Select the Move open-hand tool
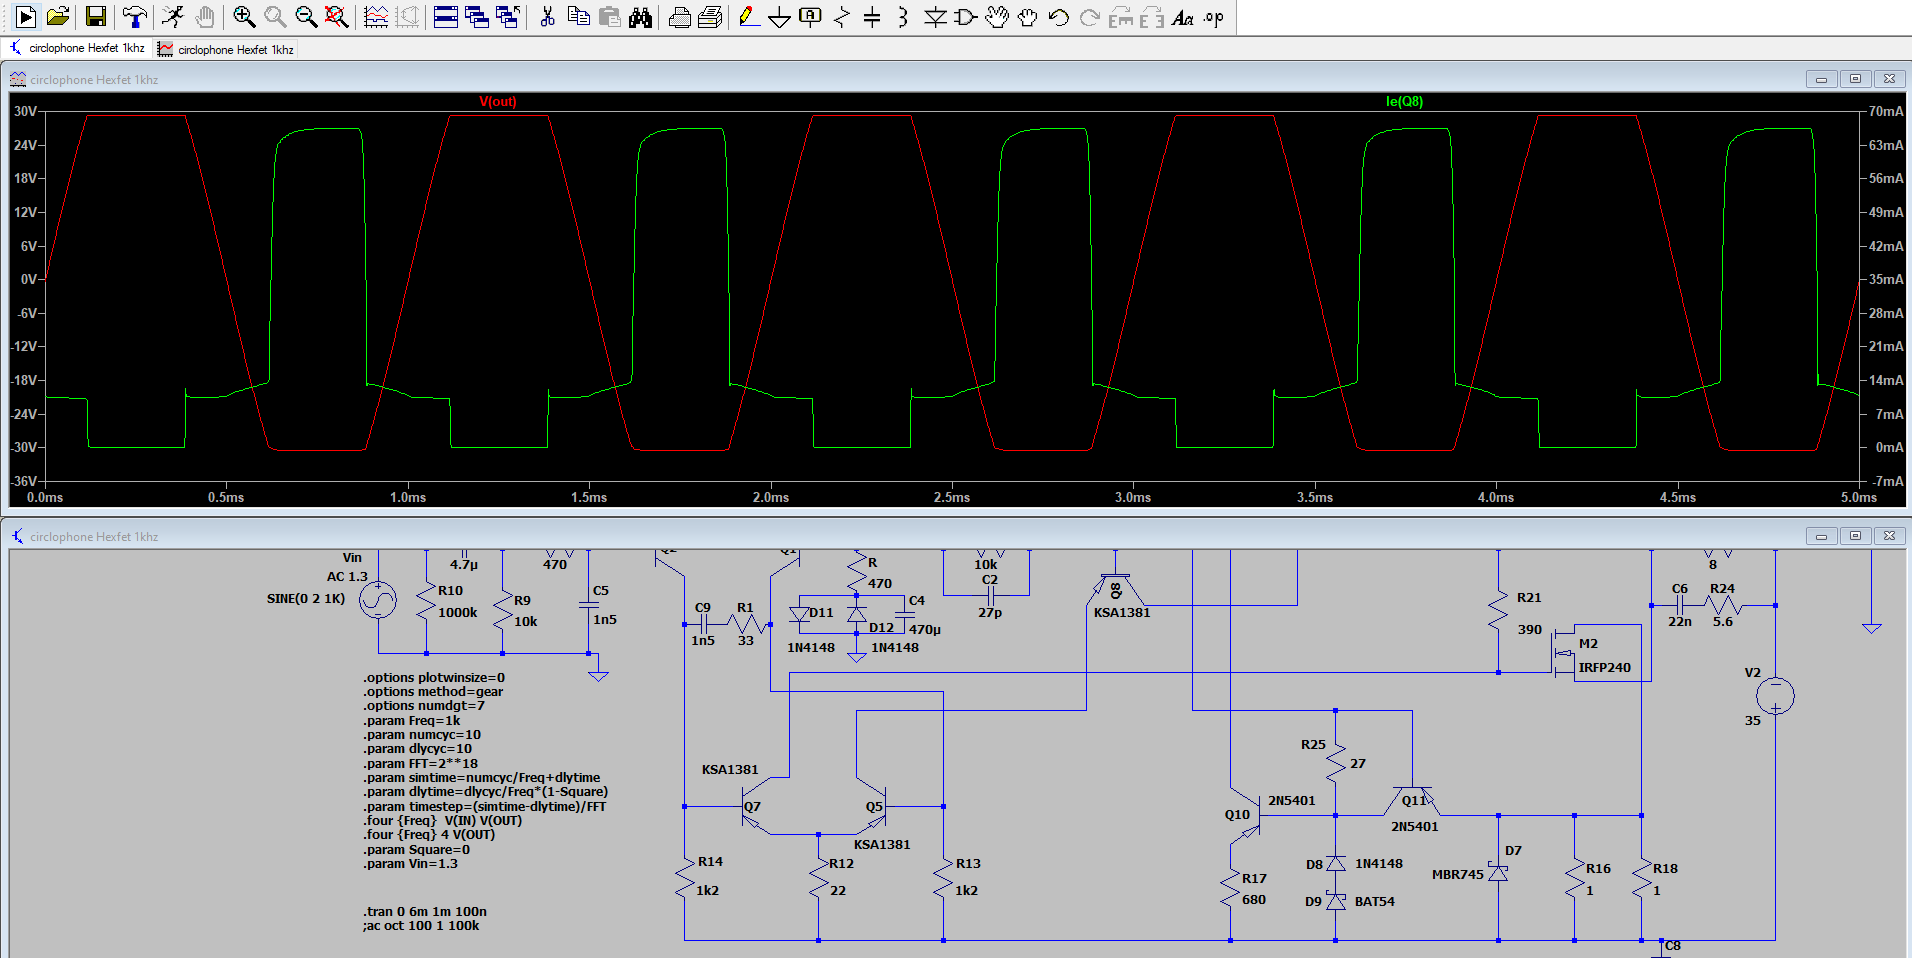The width and height of the screenshot is (1912, 958). tap(997, 17)
